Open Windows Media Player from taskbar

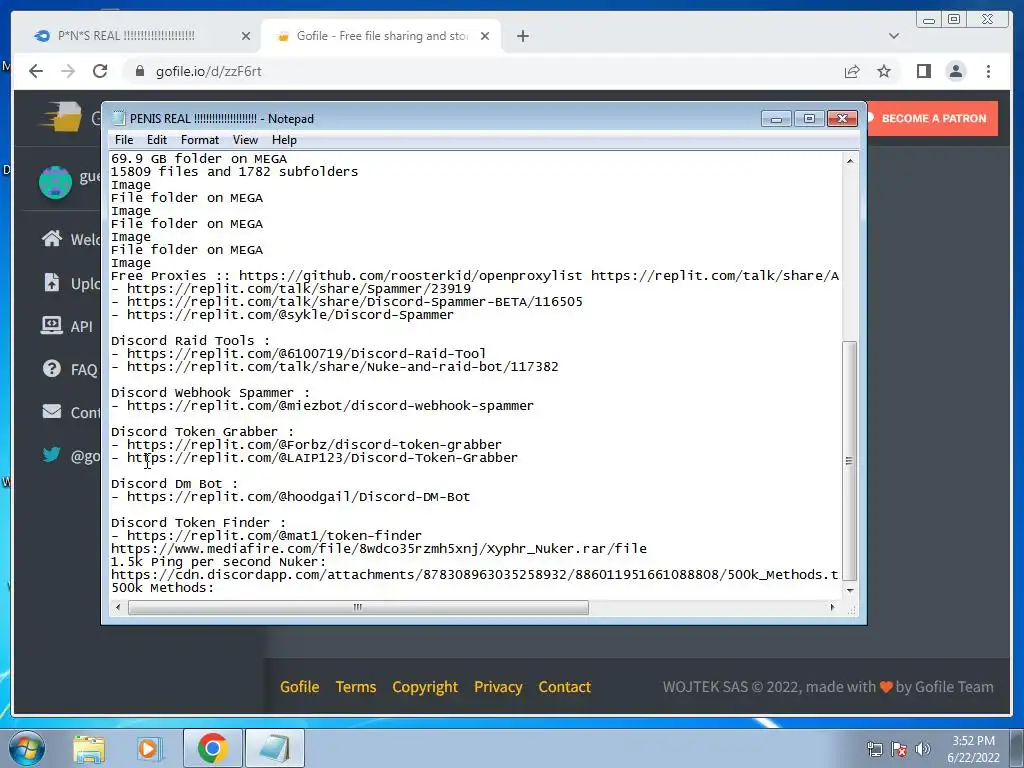[x=149, y=748]
